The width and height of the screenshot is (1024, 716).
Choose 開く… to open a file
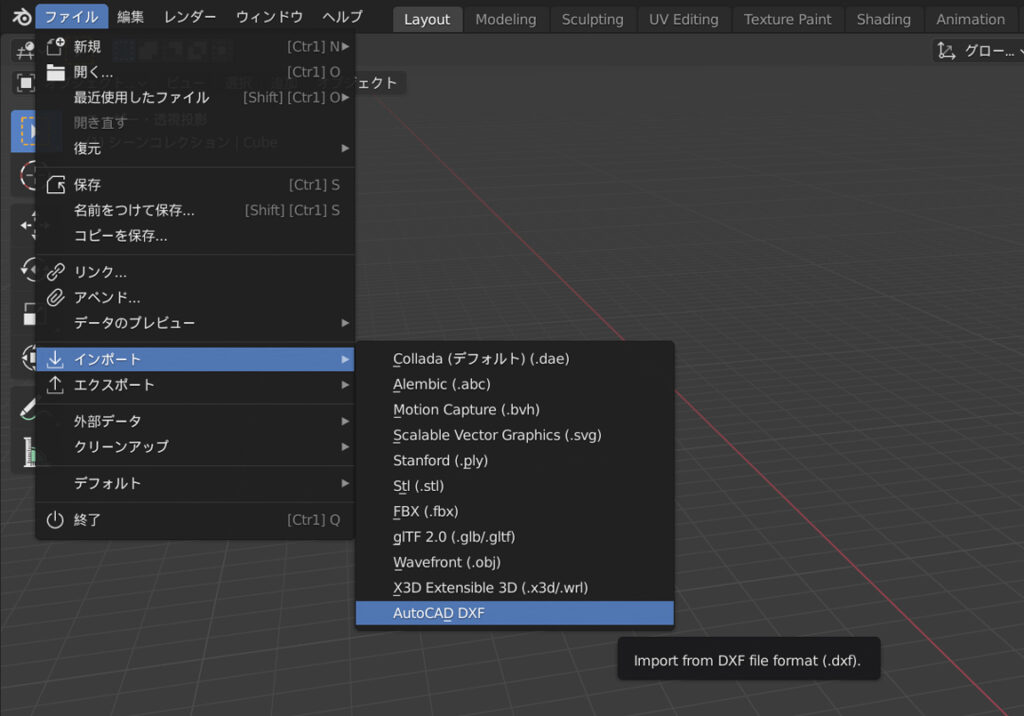coord(195,72)
